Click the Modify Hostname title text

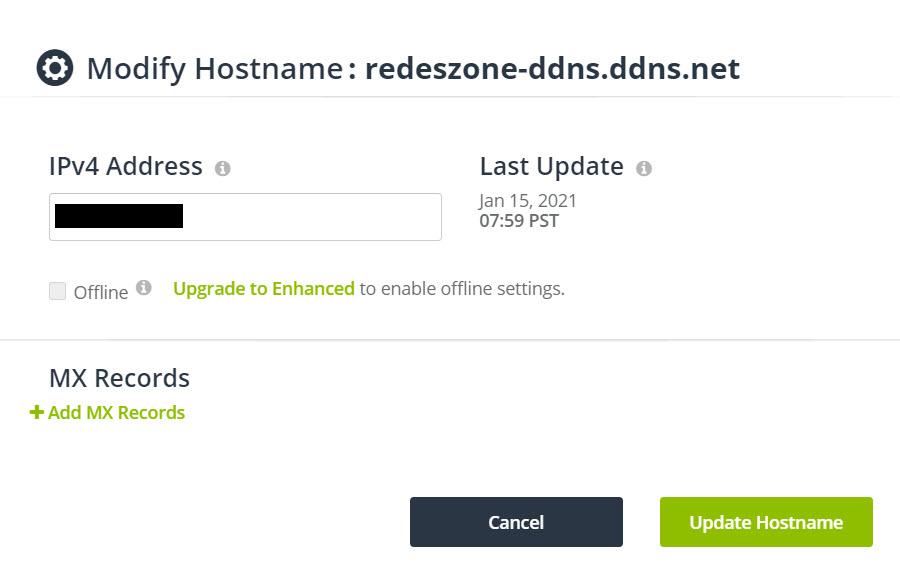[214, 68]
